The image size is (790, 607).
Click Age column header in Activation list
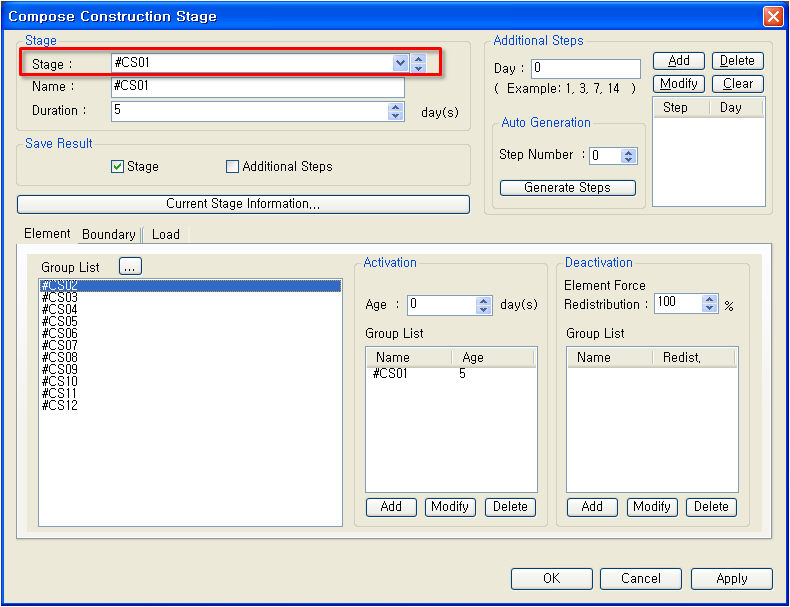(492, 358)
